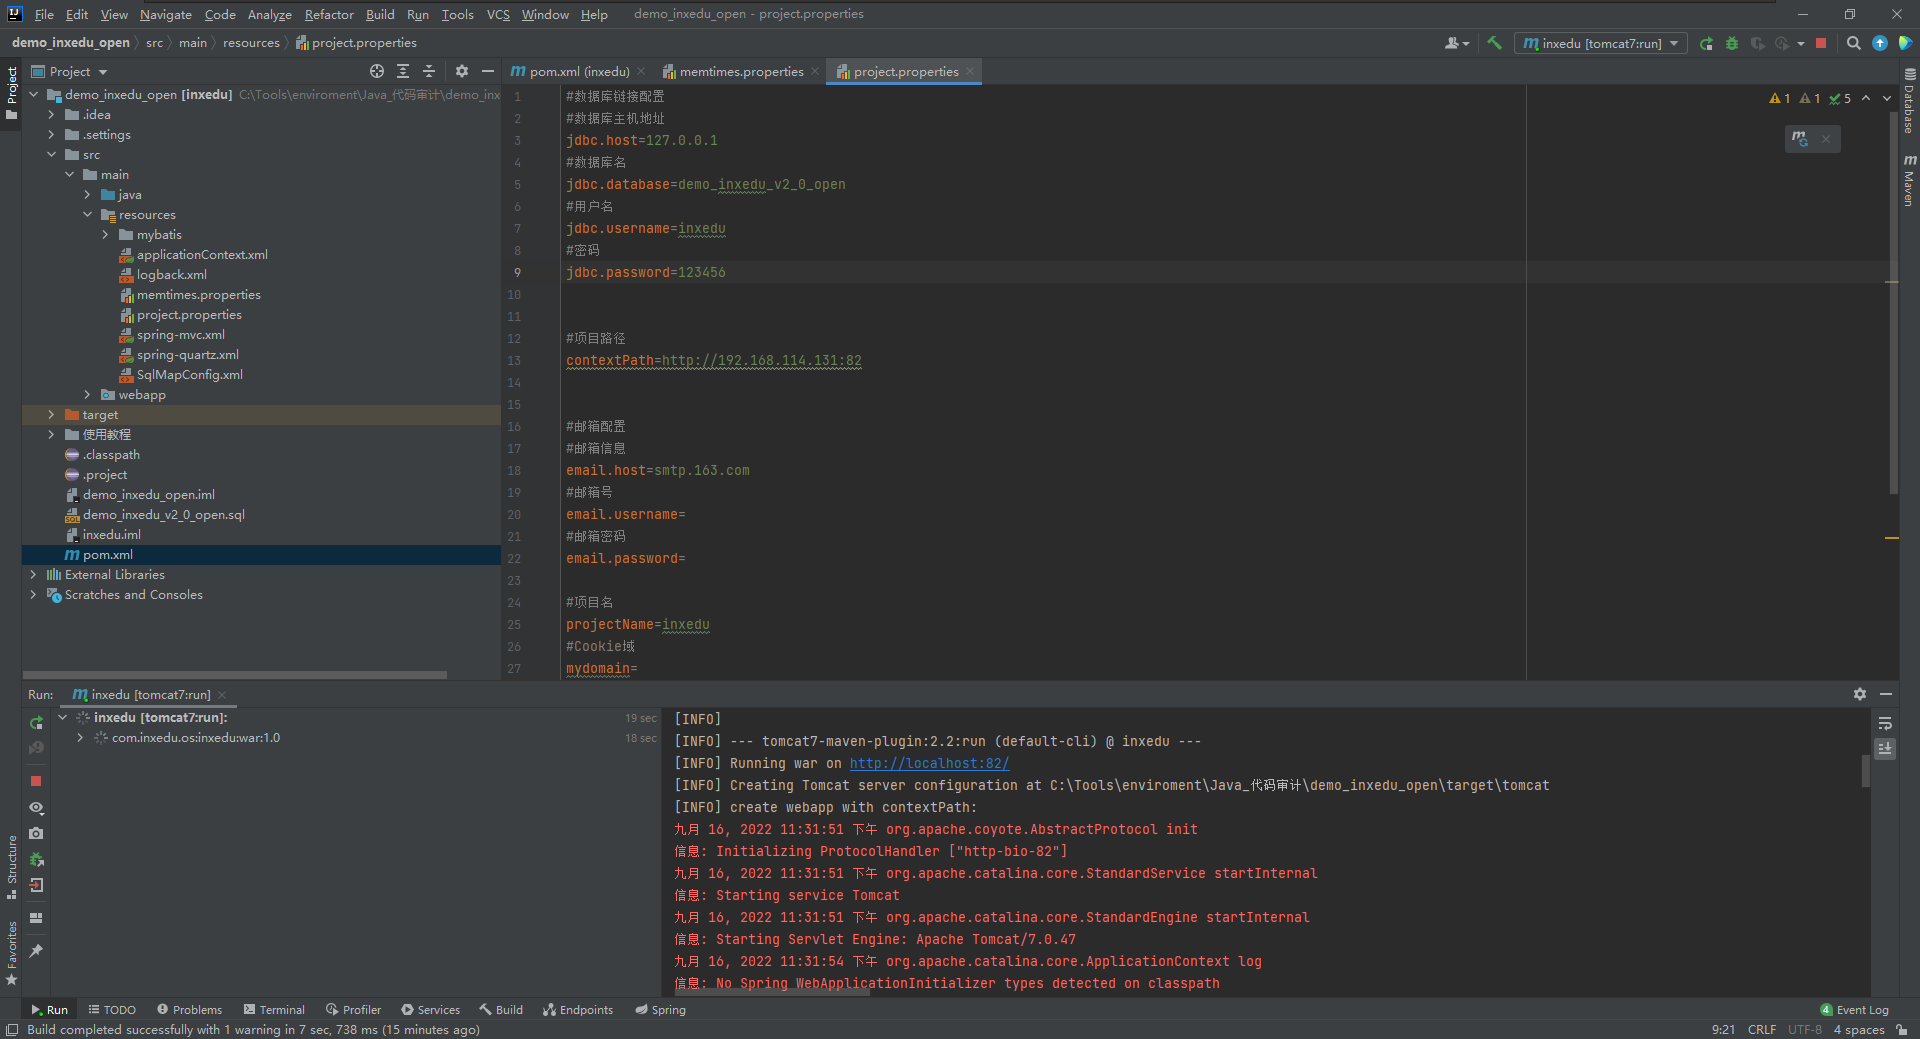Click the CRLF line separator in status bar
1920x1039 pixels.
[x=1762, y=1029]
